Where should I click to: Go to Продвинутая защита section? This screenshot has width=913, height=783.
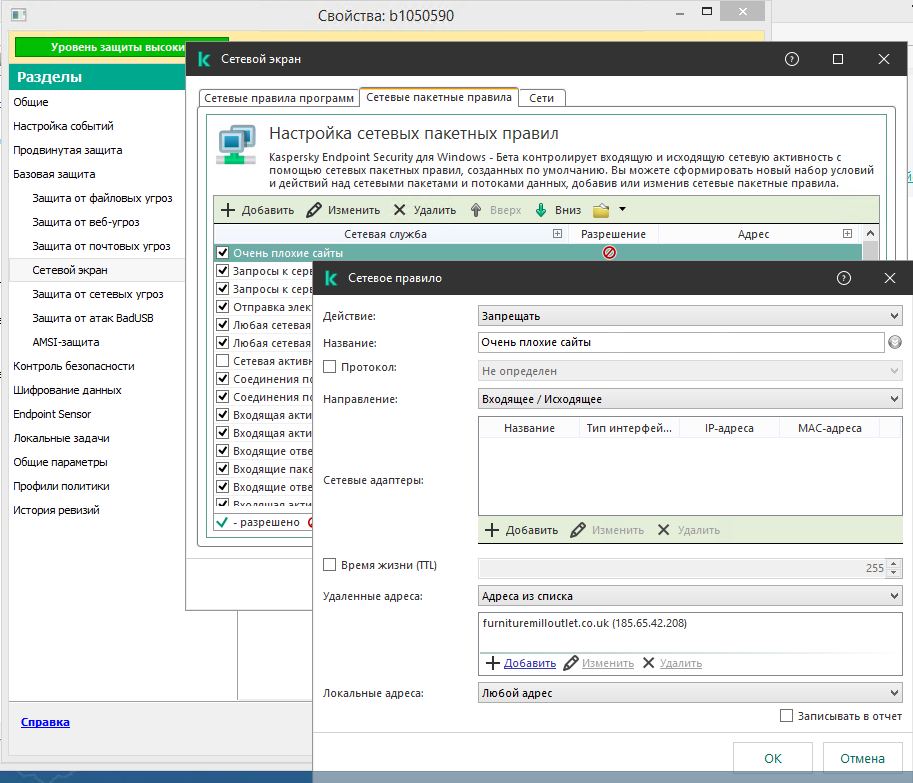68,150
